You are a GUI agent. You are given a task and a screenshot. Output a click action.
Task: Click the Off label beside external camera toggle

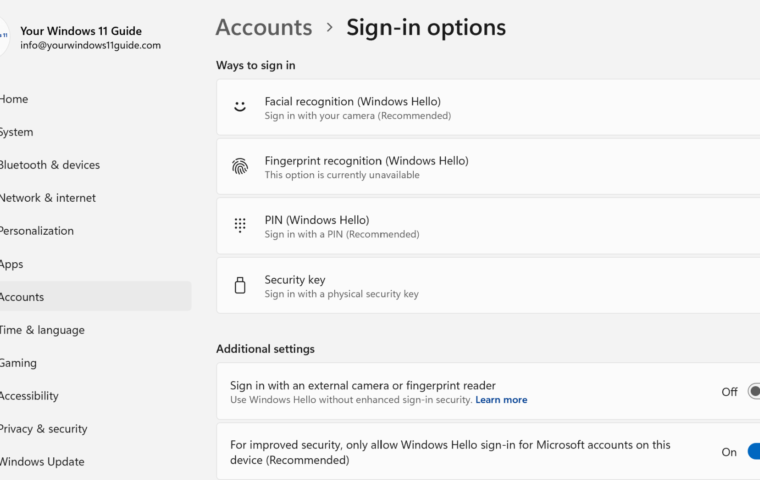[729, 392]
